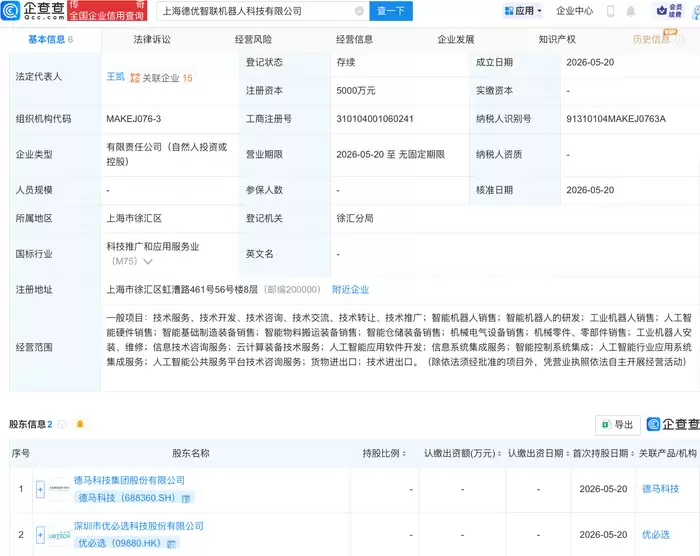Viewport: 700px width, 556px height.
Task: Click the 查一下 search button
Action: pos(391,11)
